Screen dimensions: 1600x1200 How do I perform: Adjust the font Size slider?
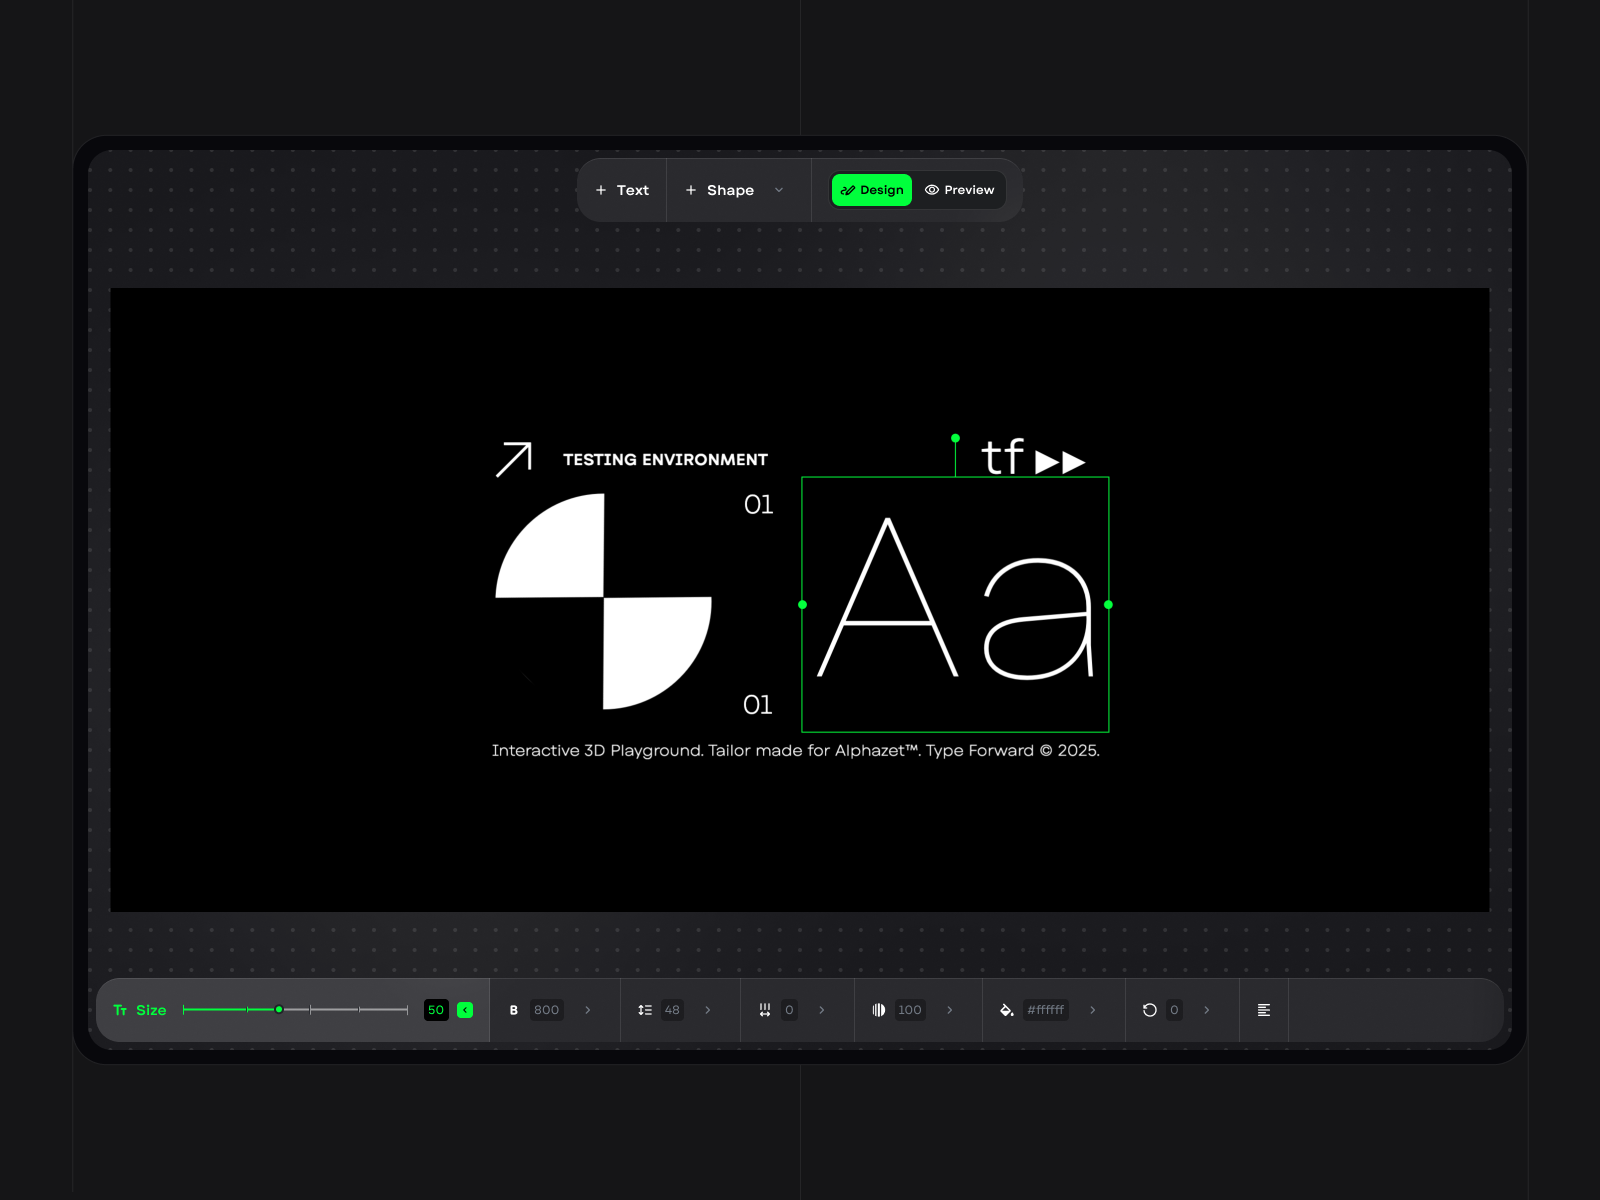[295, 1010]
